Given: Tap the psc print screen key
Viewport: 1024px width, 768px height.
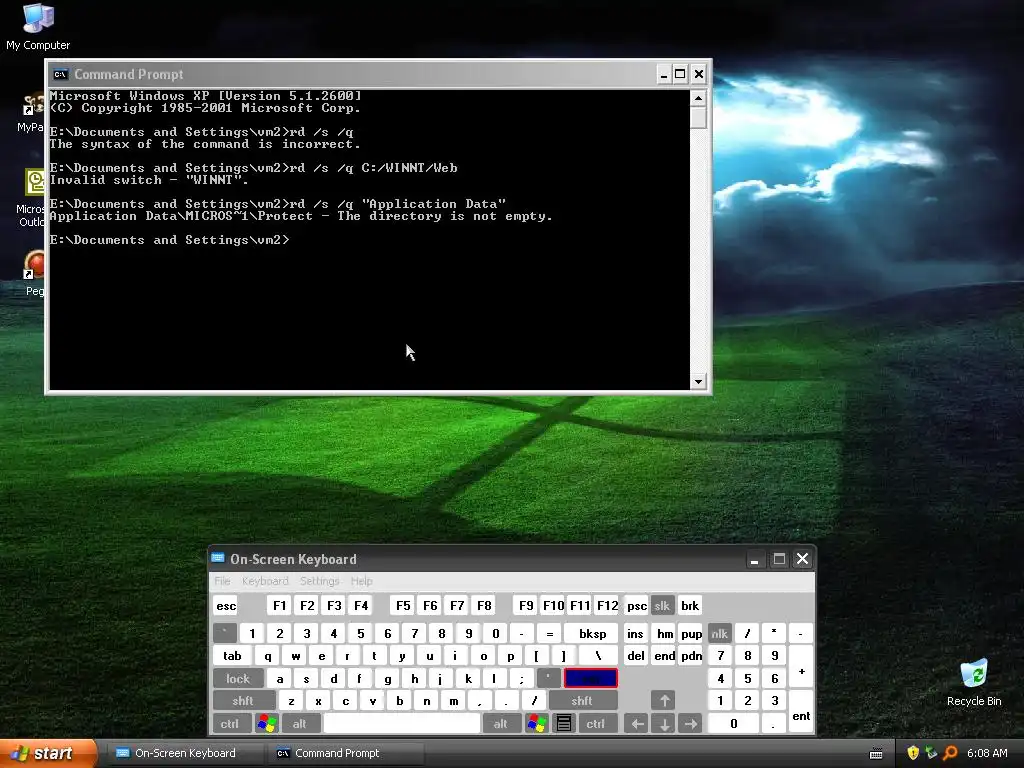Looking at the screenshot, I should [x=637, y=606].
